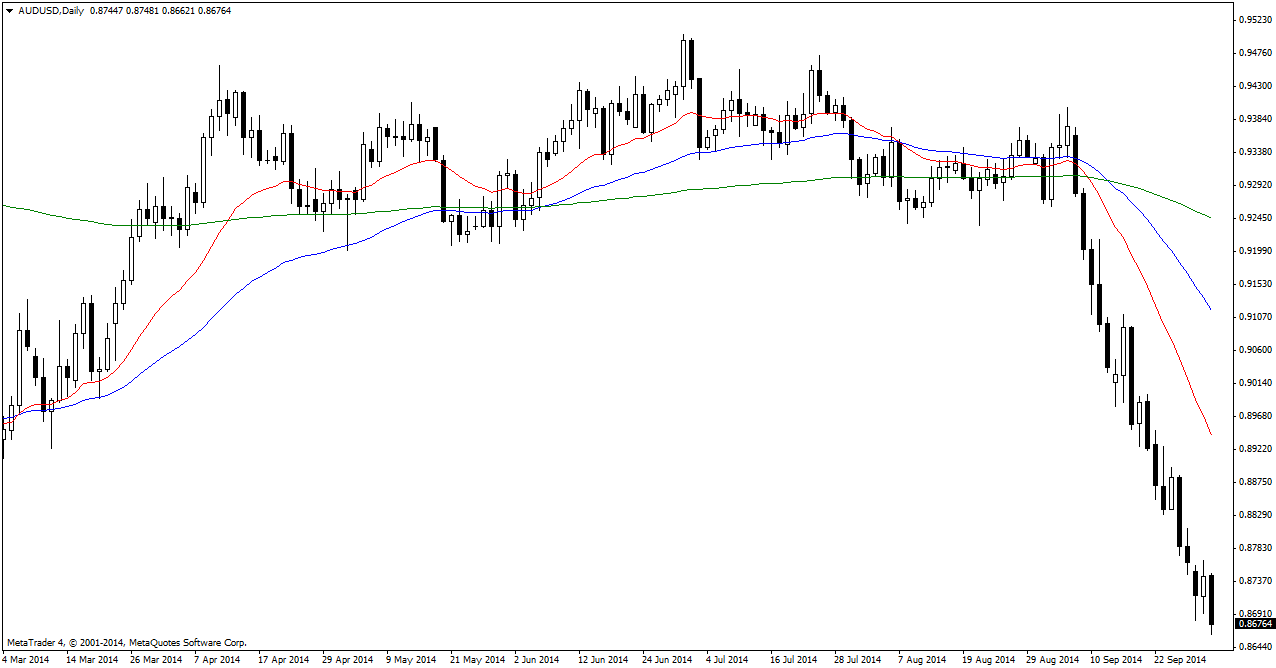Click the OHLC price values in chart header
This screenshot has width=1276, height=668.
[x=144, y=9]
